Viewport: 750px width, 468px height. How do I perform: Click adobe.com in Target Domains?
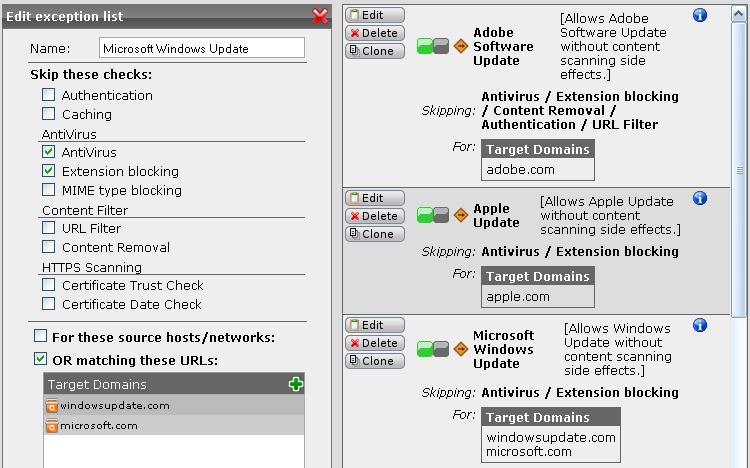click(520, 169)
